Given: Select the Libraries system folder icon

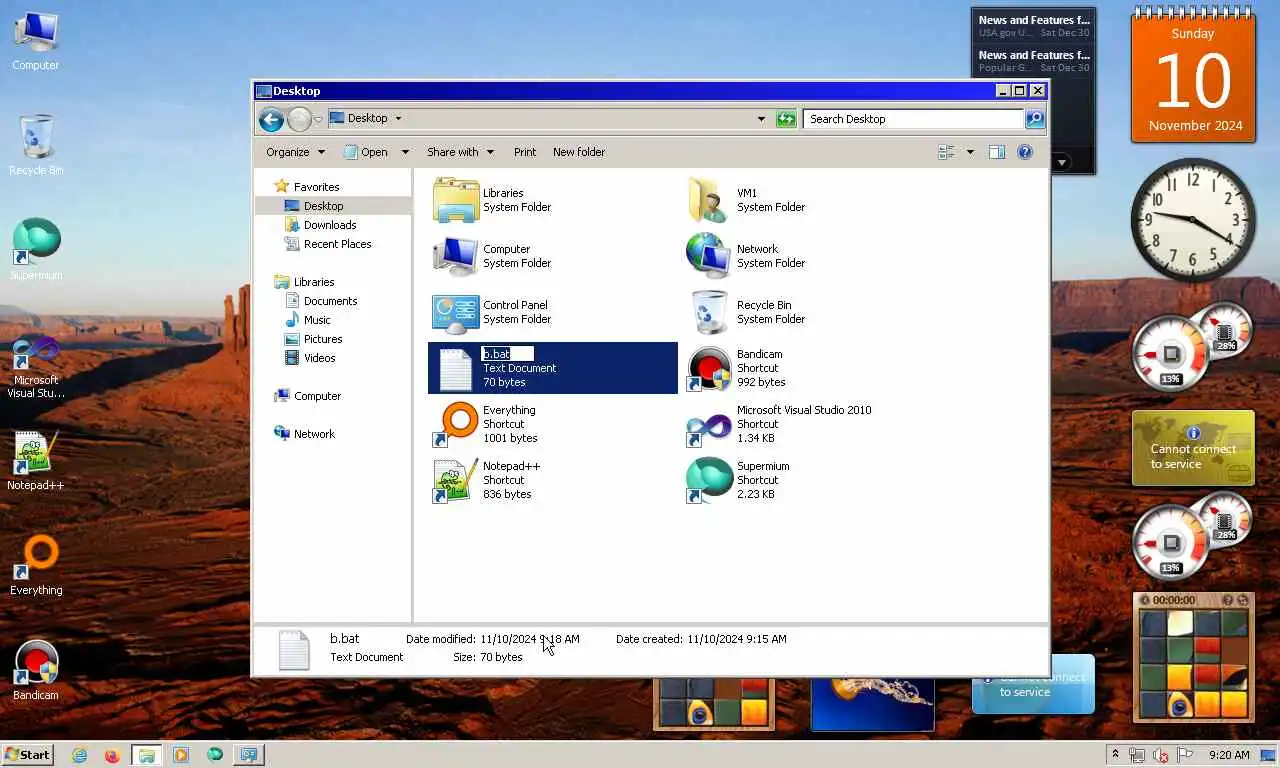Looking at the screenshot, I should coord(455,200).
